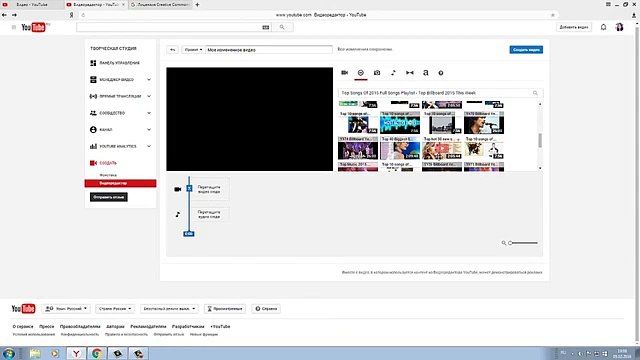
Task: Expand Channel section chevron
Action: point(149,130)
